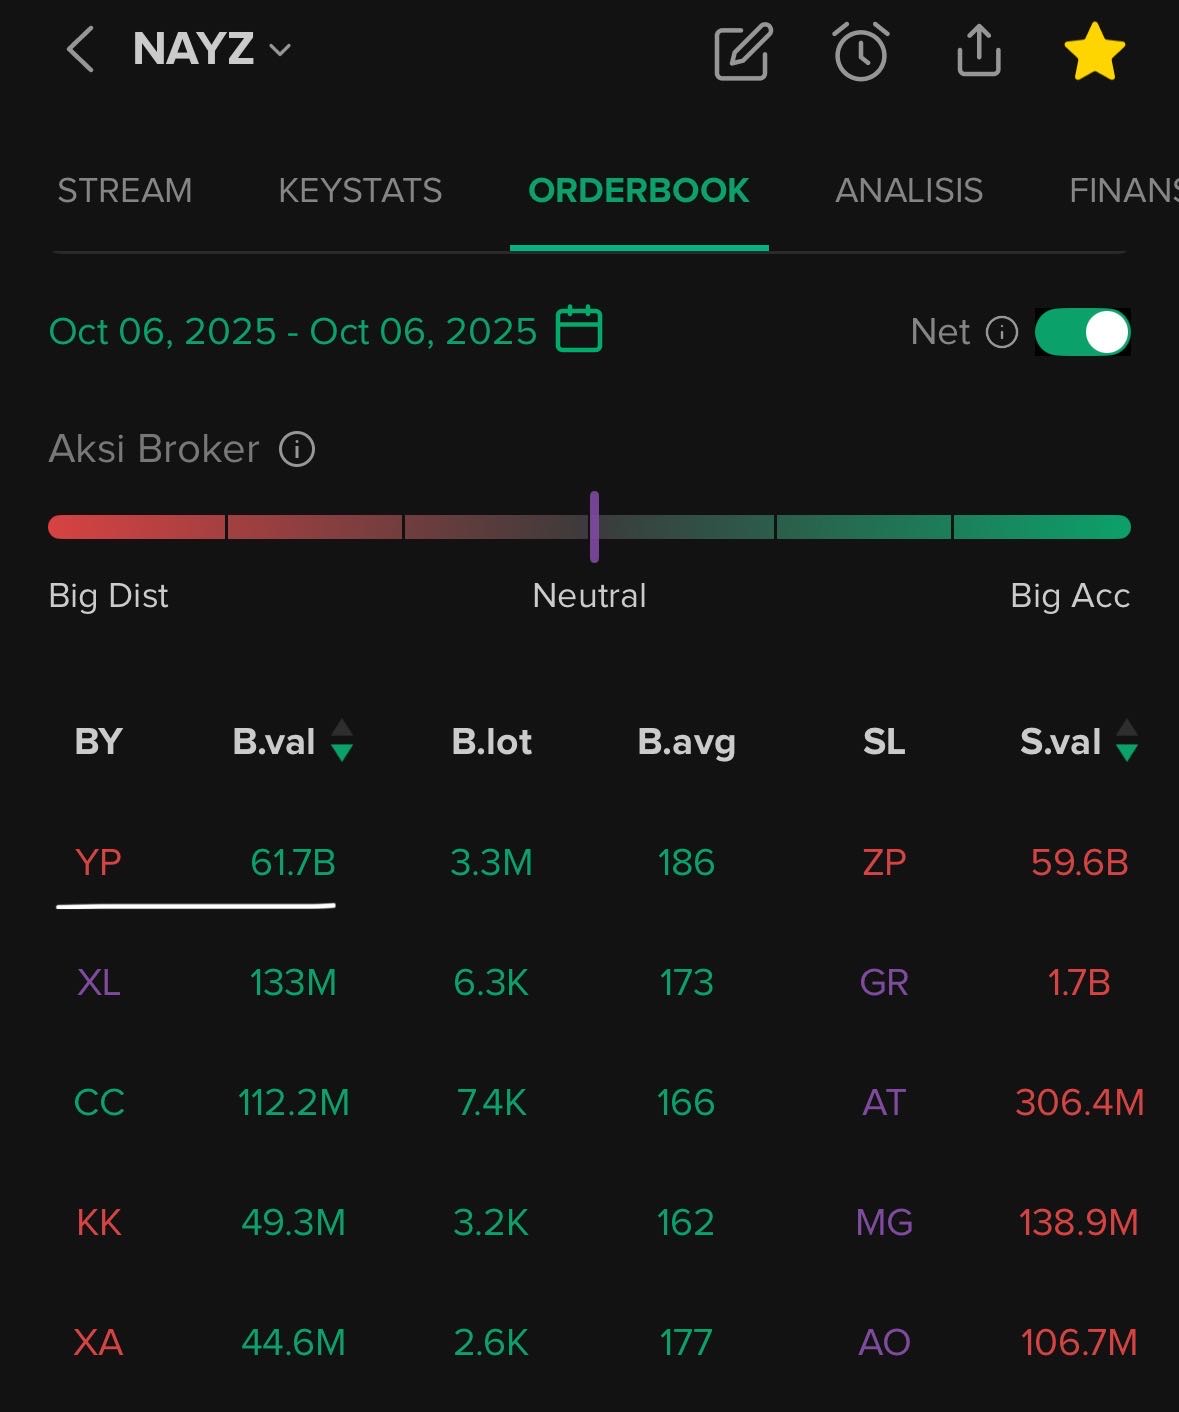Open buyer broker YP row
This screenshot has height=1412, width=1179.
coord(98,862)
